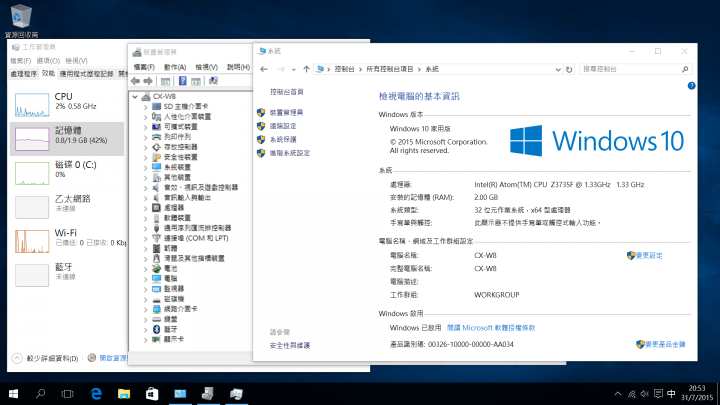Open Device Manager 動作(A) menu
Image resolution: width=720 pixels, height=405 pixels.
pos(175,67)
